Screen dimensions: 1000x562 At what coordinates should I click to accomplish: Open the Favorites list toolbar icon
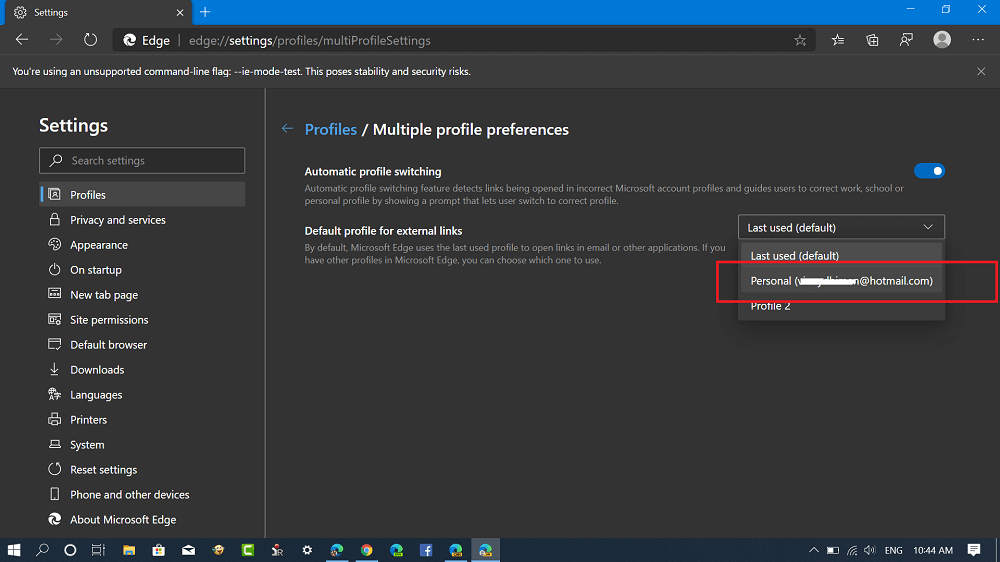click(x=838, y=40)
